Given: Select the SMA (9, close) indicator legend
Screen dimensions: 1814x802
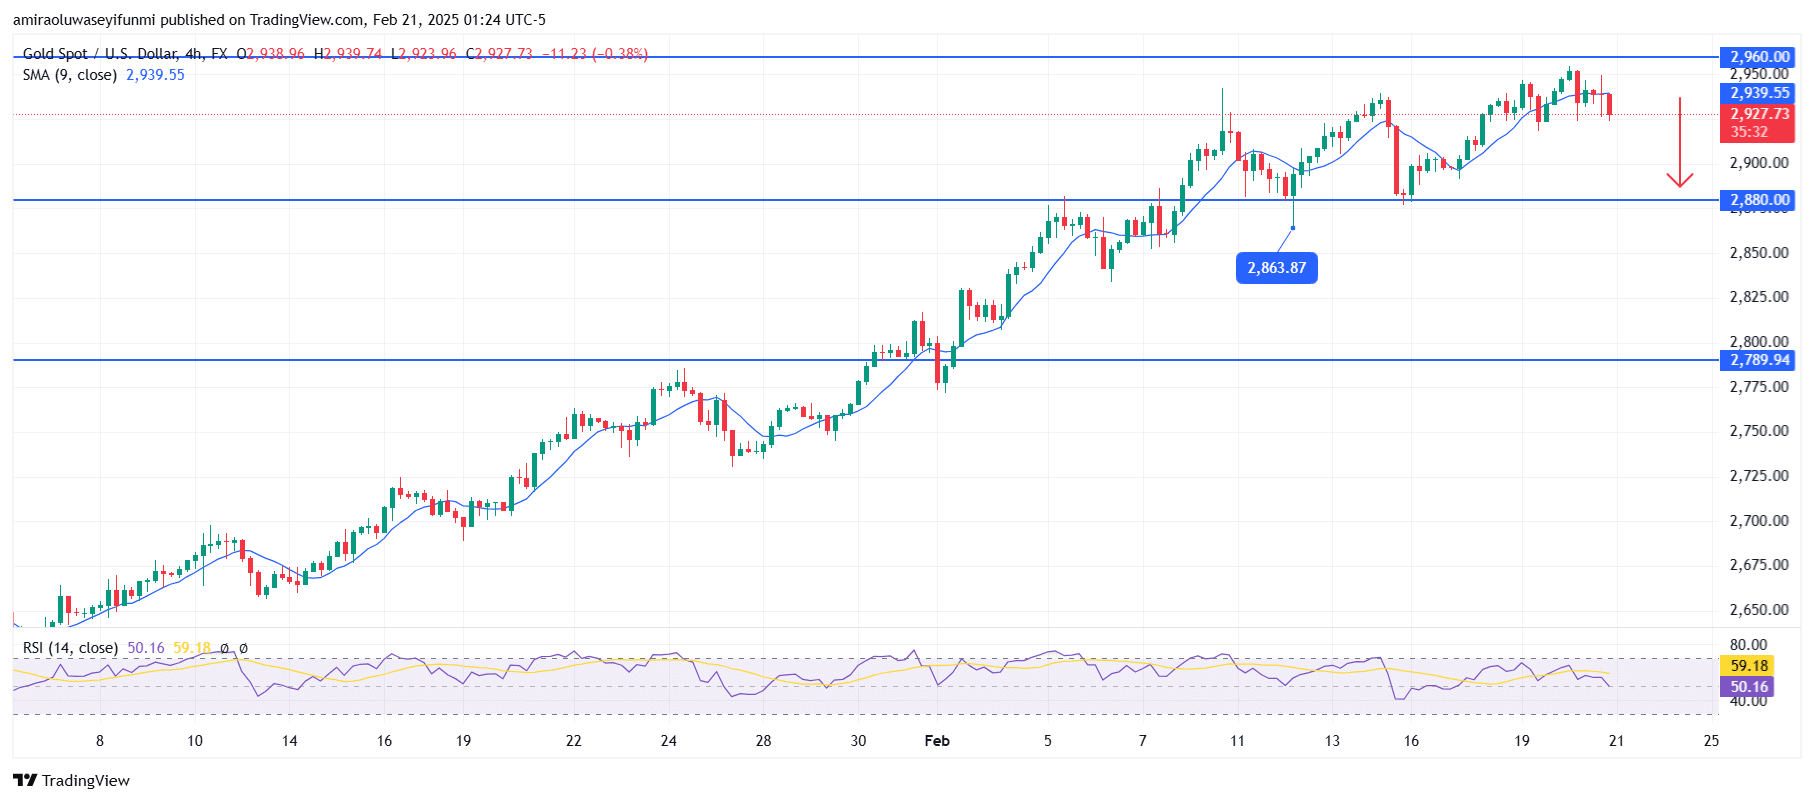Looking at the screenshot, I should click(x=69, y=75).
